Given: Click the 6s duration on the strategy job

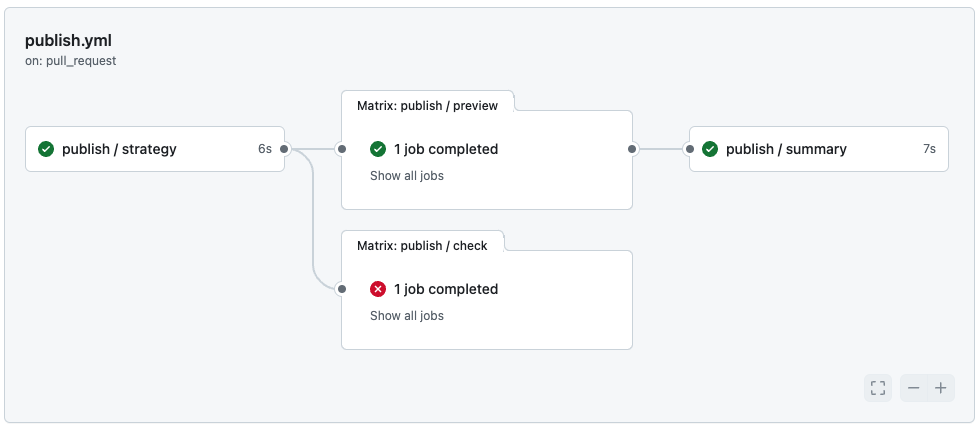Looking at the screenshot, I should coord(264,149).
